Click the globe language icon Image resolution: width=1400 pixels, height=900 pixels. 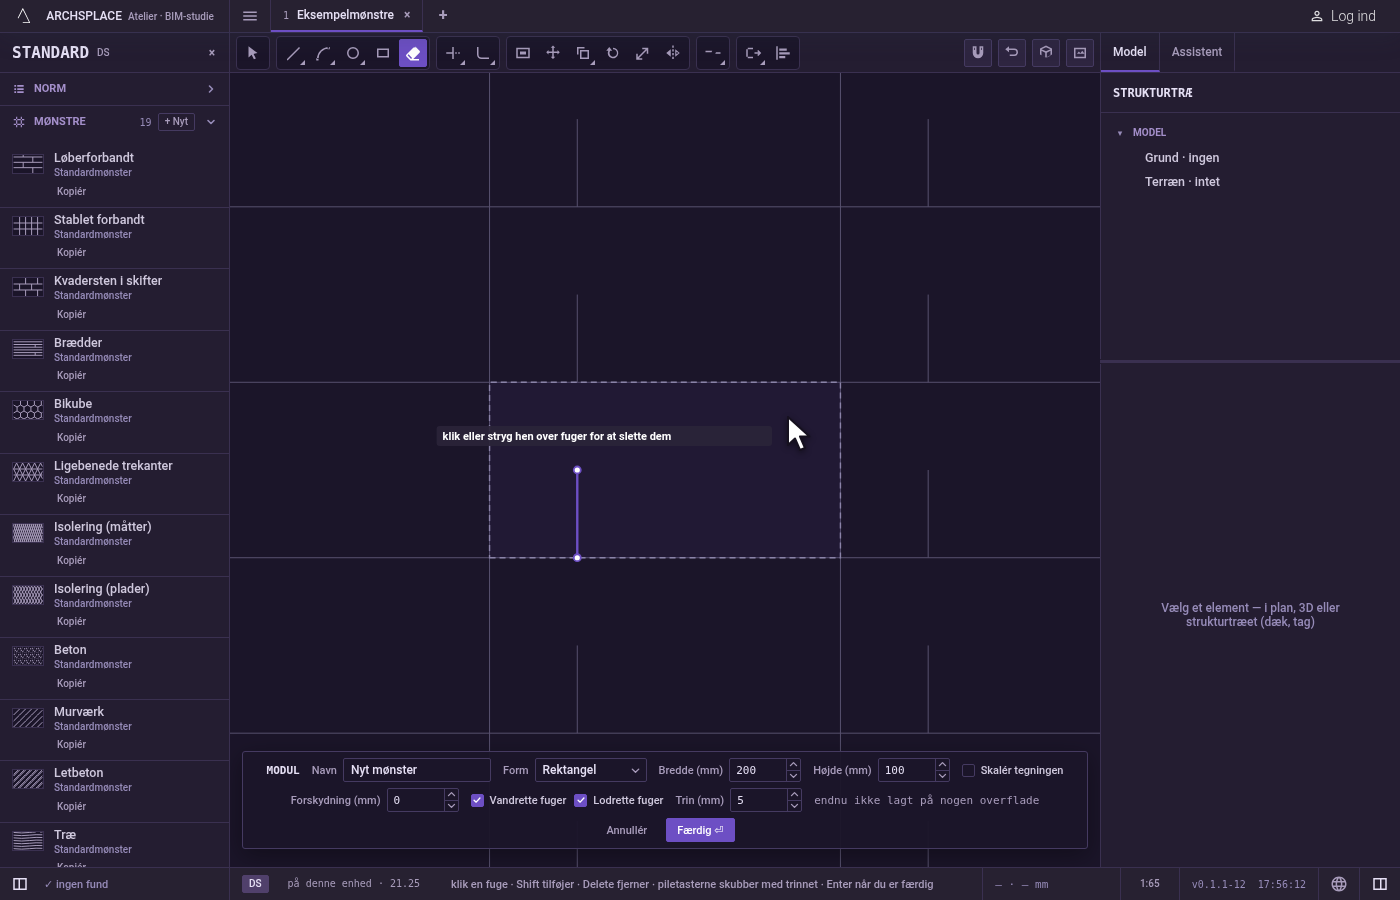click(1339, 884)
